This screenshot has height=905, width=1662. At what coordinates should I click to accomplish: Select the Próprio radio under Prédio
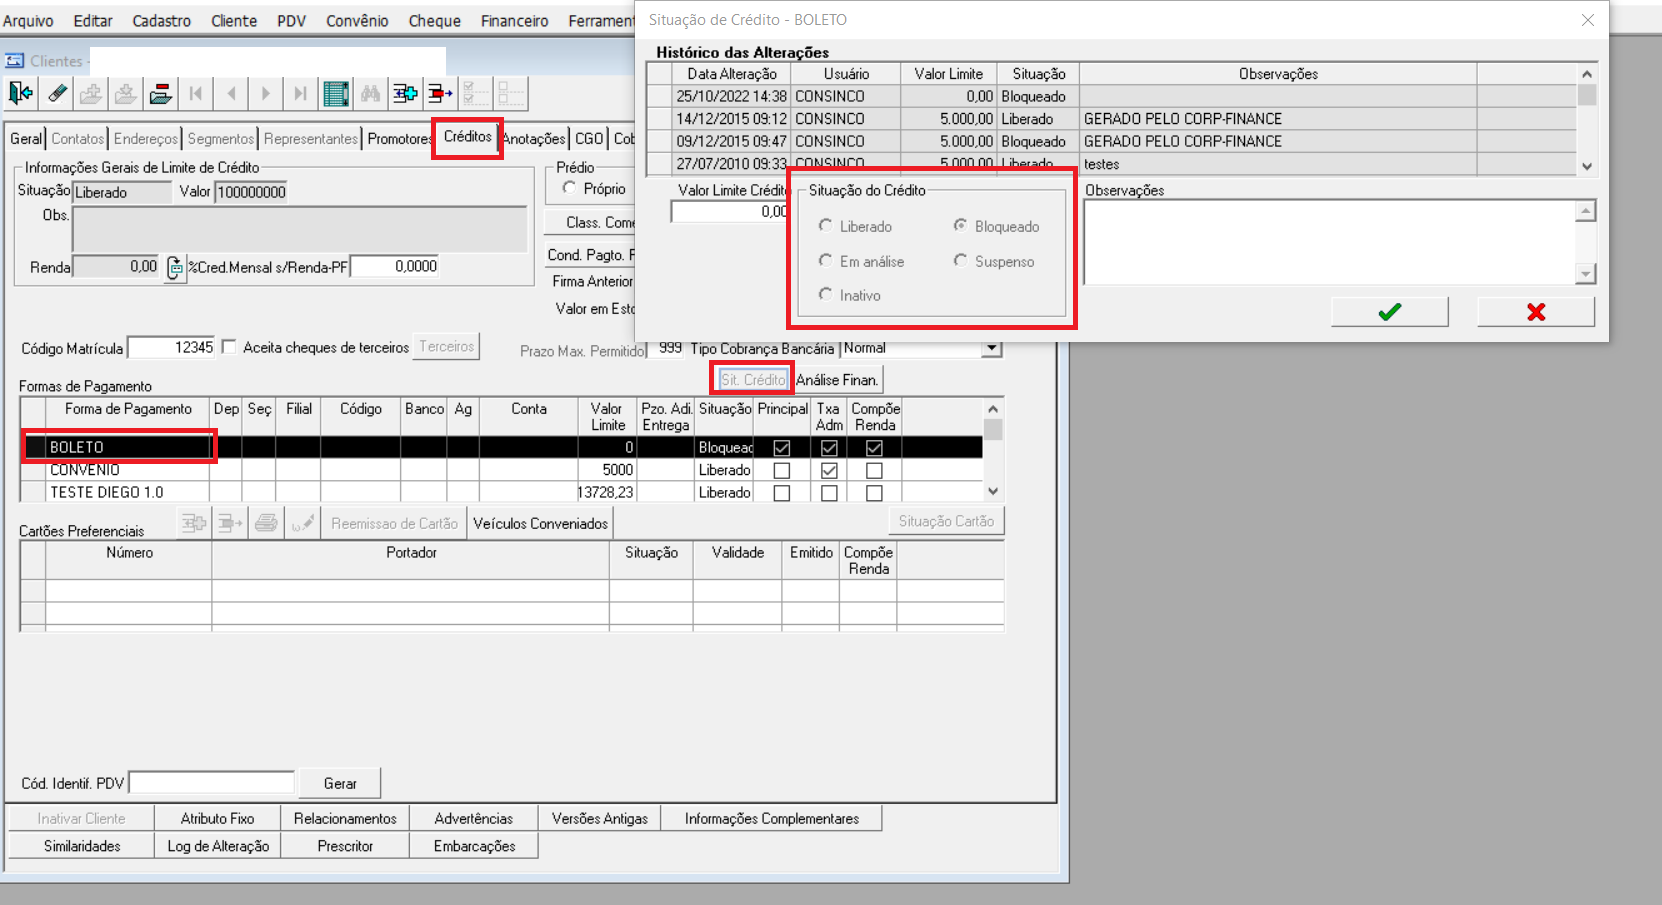569,188
